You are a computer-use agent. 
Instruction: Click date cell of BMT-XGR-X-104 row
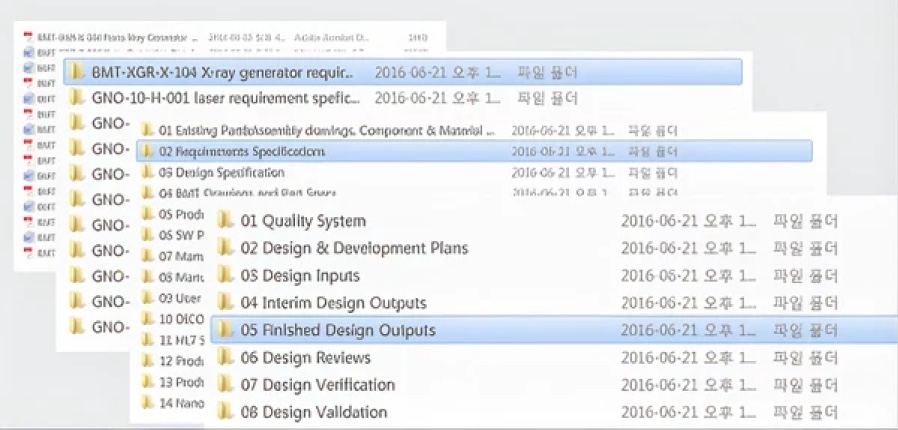coord(438,73)
